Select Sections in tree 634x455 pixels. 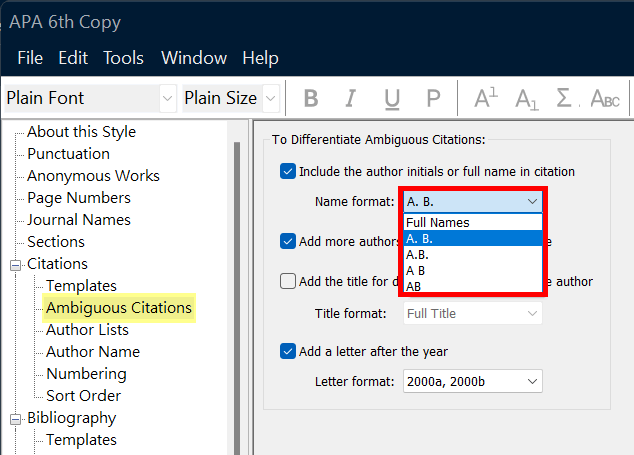coord(56,242)
